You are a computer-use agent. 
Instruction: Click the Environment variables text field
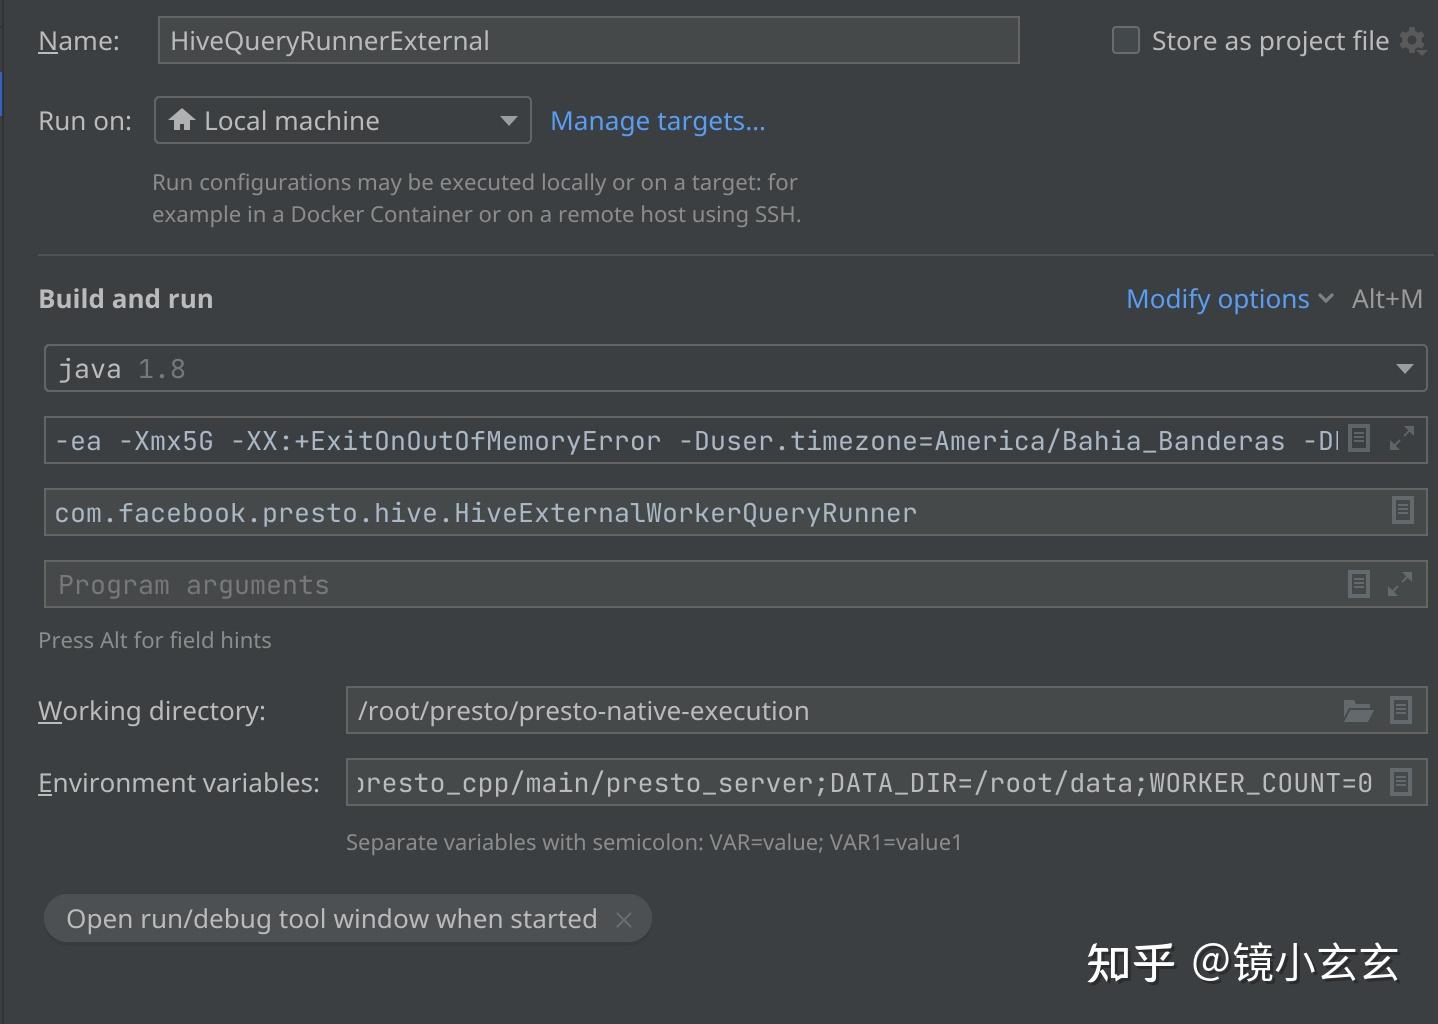[x=864, y=783]
